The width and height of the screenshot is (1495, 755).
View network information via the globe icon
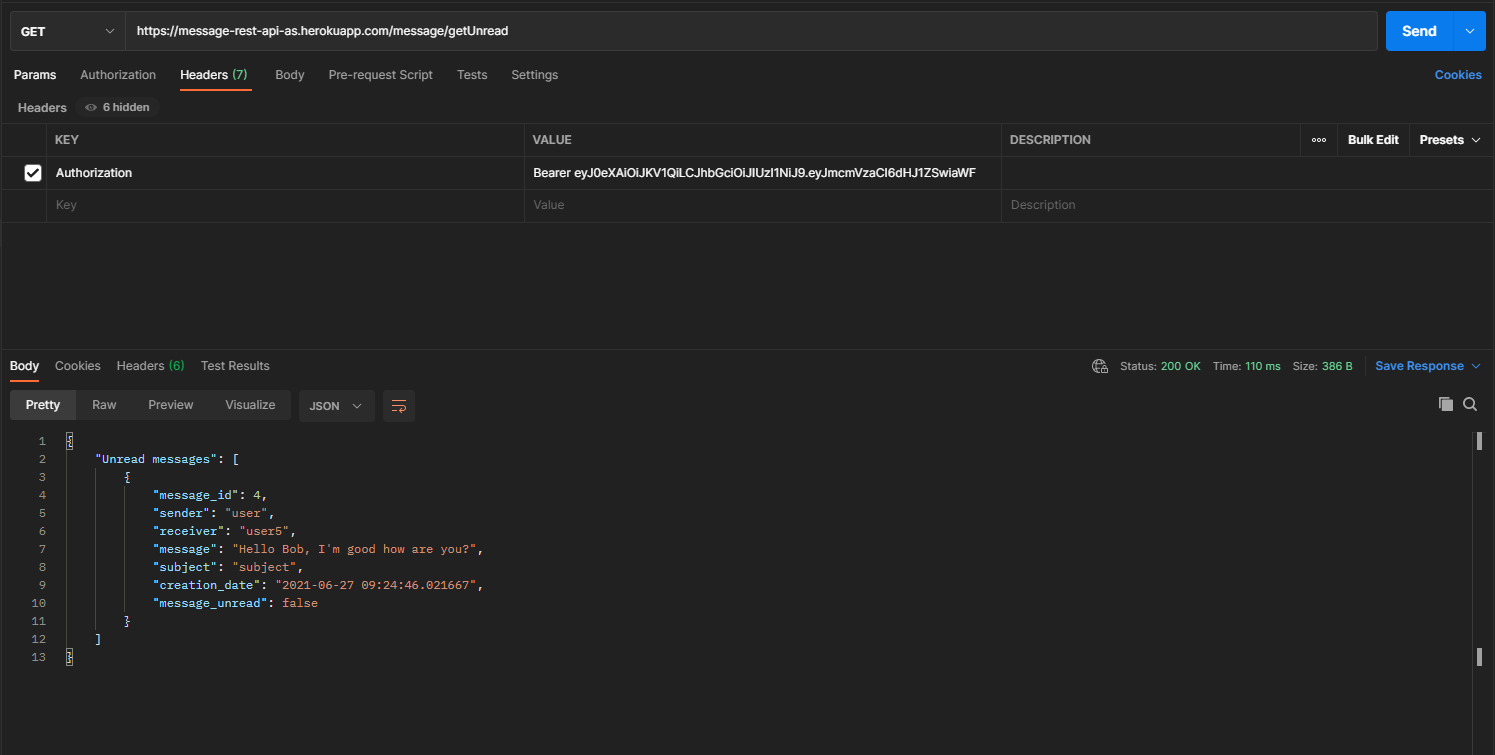pos(1100,366)
